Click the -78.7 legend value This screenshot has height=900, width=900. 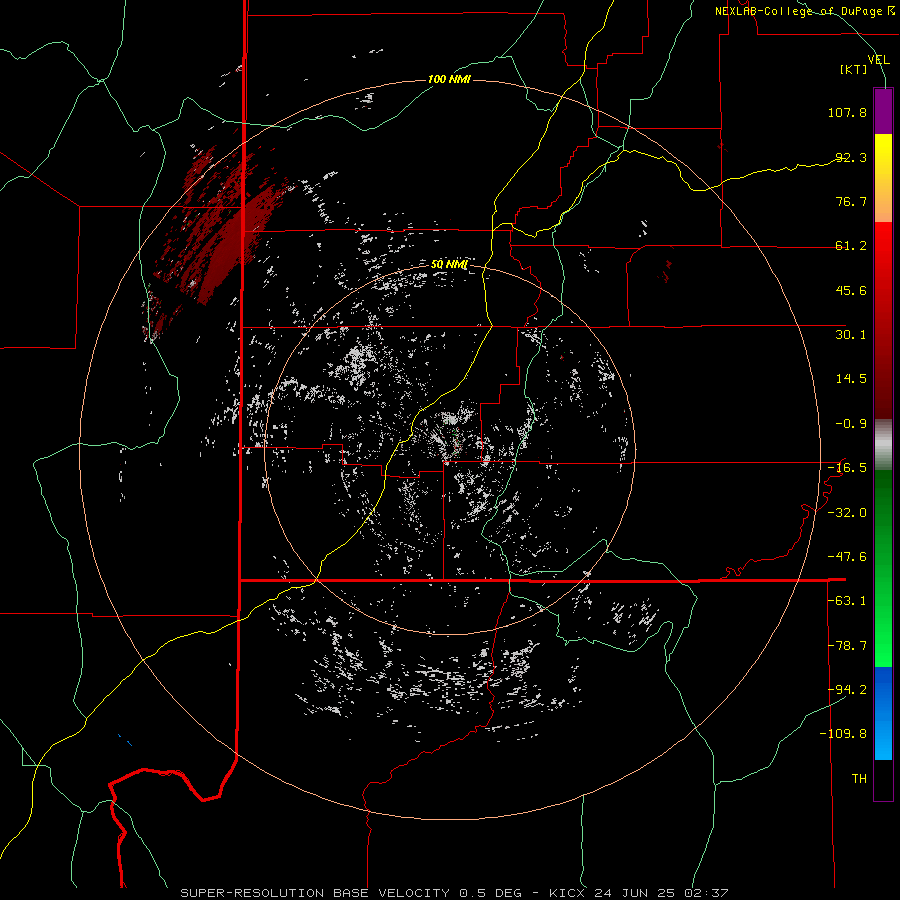[847, 646]
